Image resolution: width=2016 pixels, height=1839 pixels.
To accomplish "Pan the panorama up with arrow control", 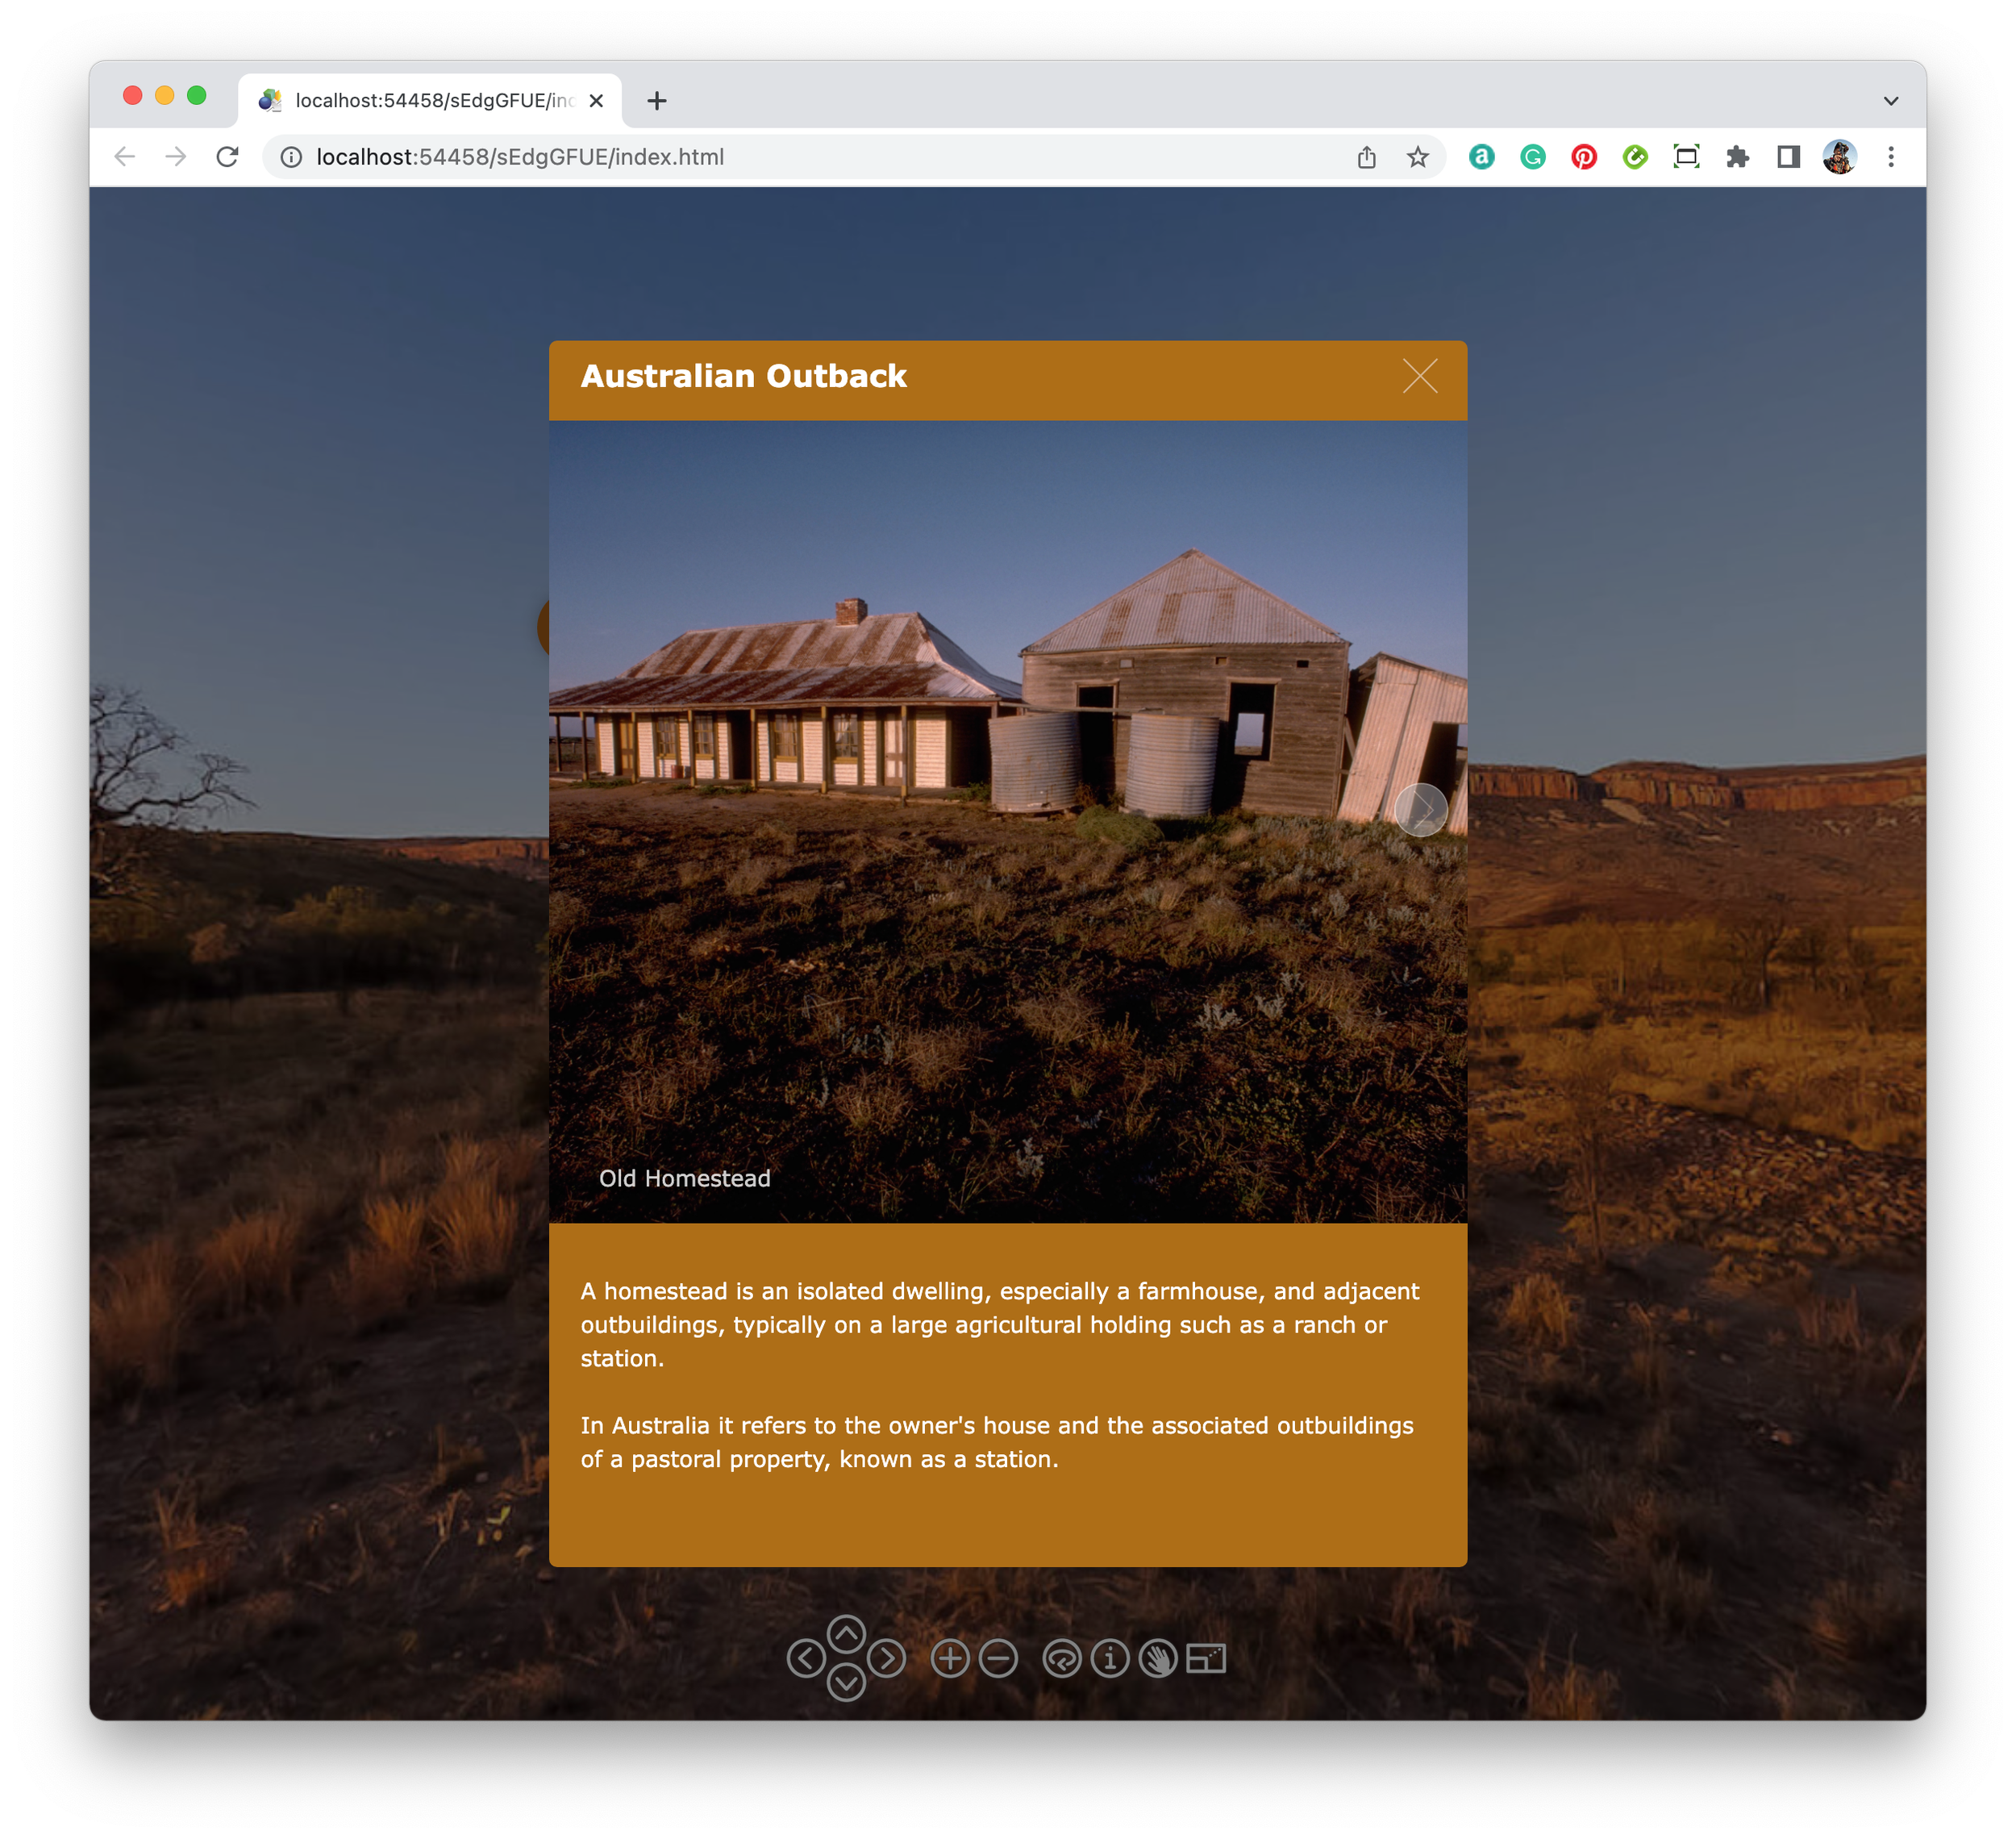I will point(846,1634).
